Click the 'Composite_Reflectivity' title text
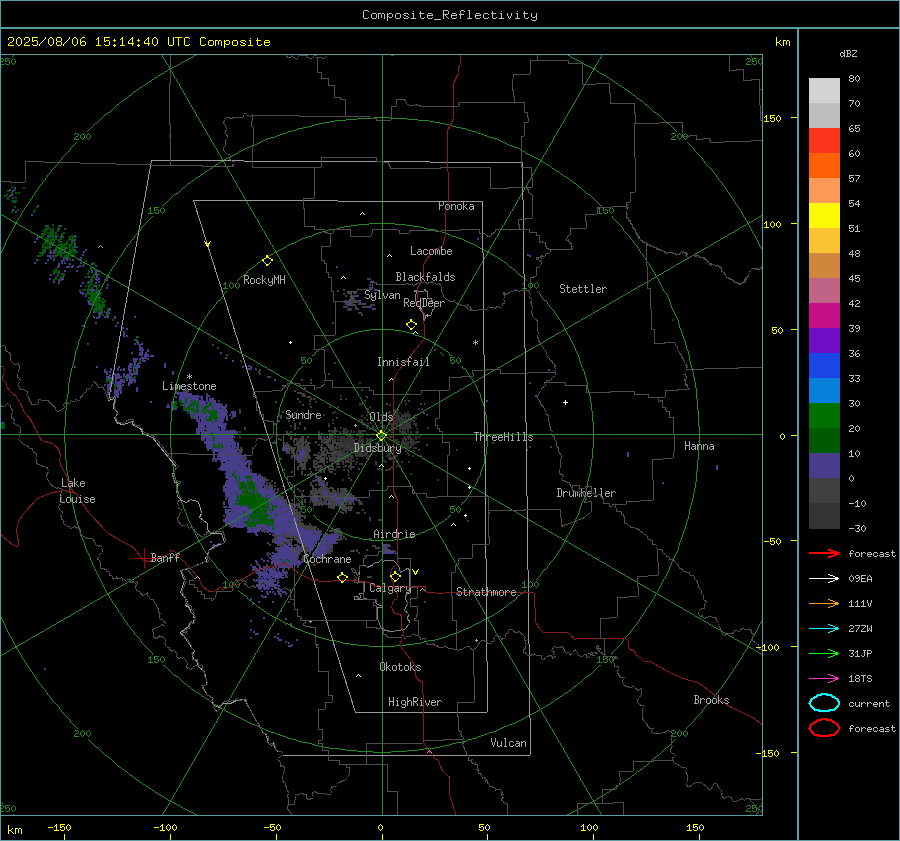This screenshot has width=900, height=841. tap(449, 15)
